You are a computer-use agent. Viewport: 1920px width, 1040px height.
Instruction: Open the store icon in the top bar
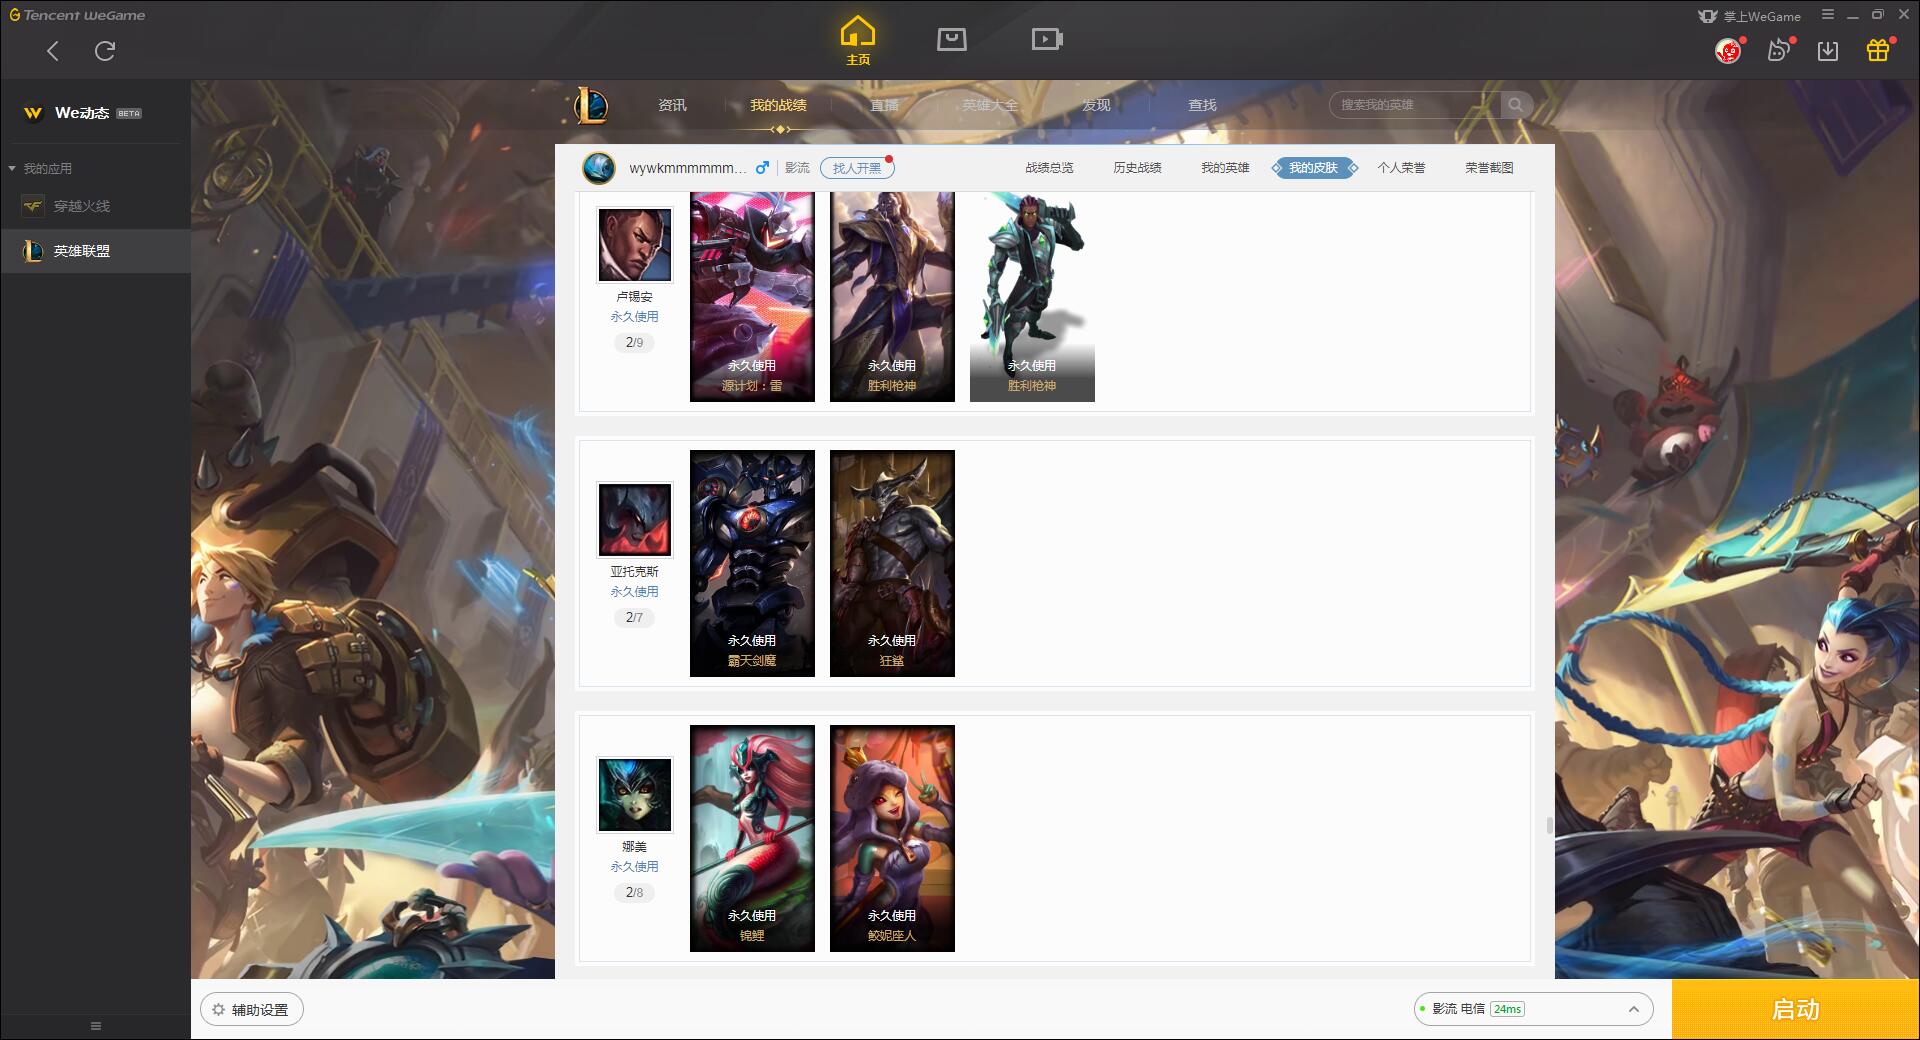952,39
